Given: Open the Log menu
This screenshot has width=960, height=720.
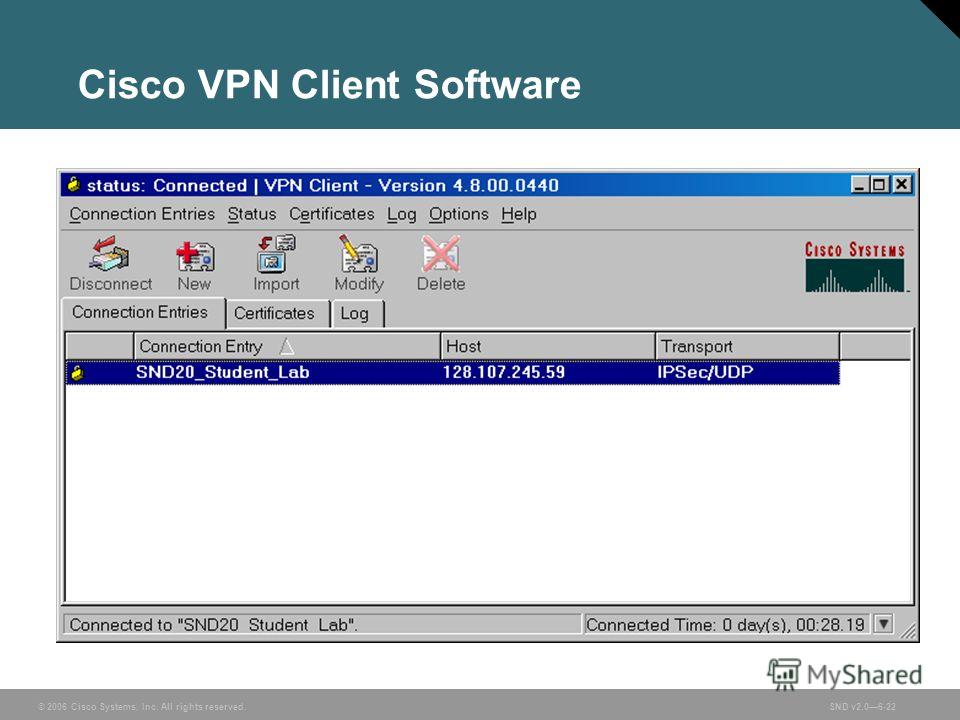Looking at the screenshot, I should coord(401,214).
